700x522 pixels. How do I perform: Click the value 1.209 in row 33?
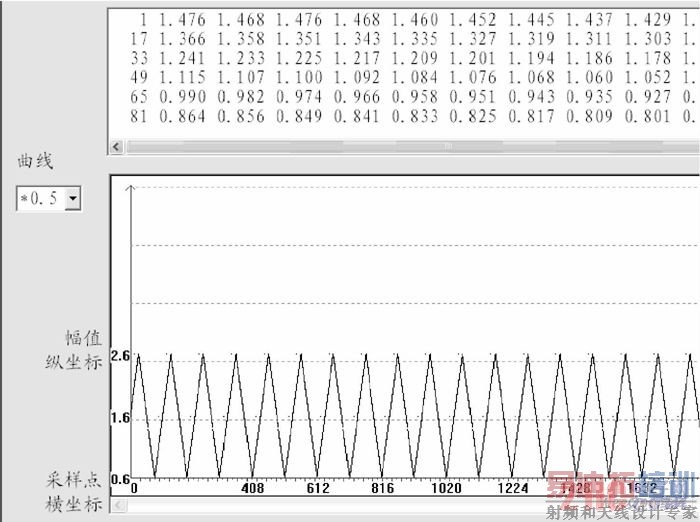point(415,58)
